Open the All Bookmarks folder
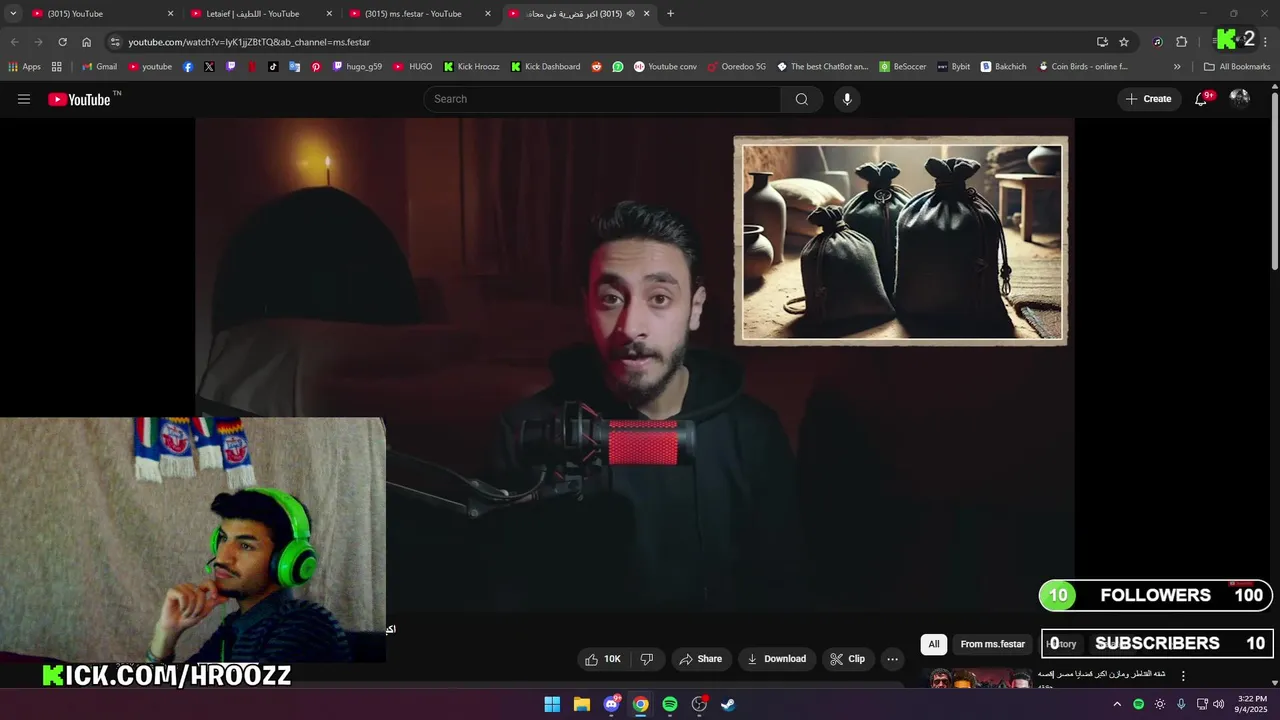The width and height of the screenshot is (1280, 720). click(1237, 67)
